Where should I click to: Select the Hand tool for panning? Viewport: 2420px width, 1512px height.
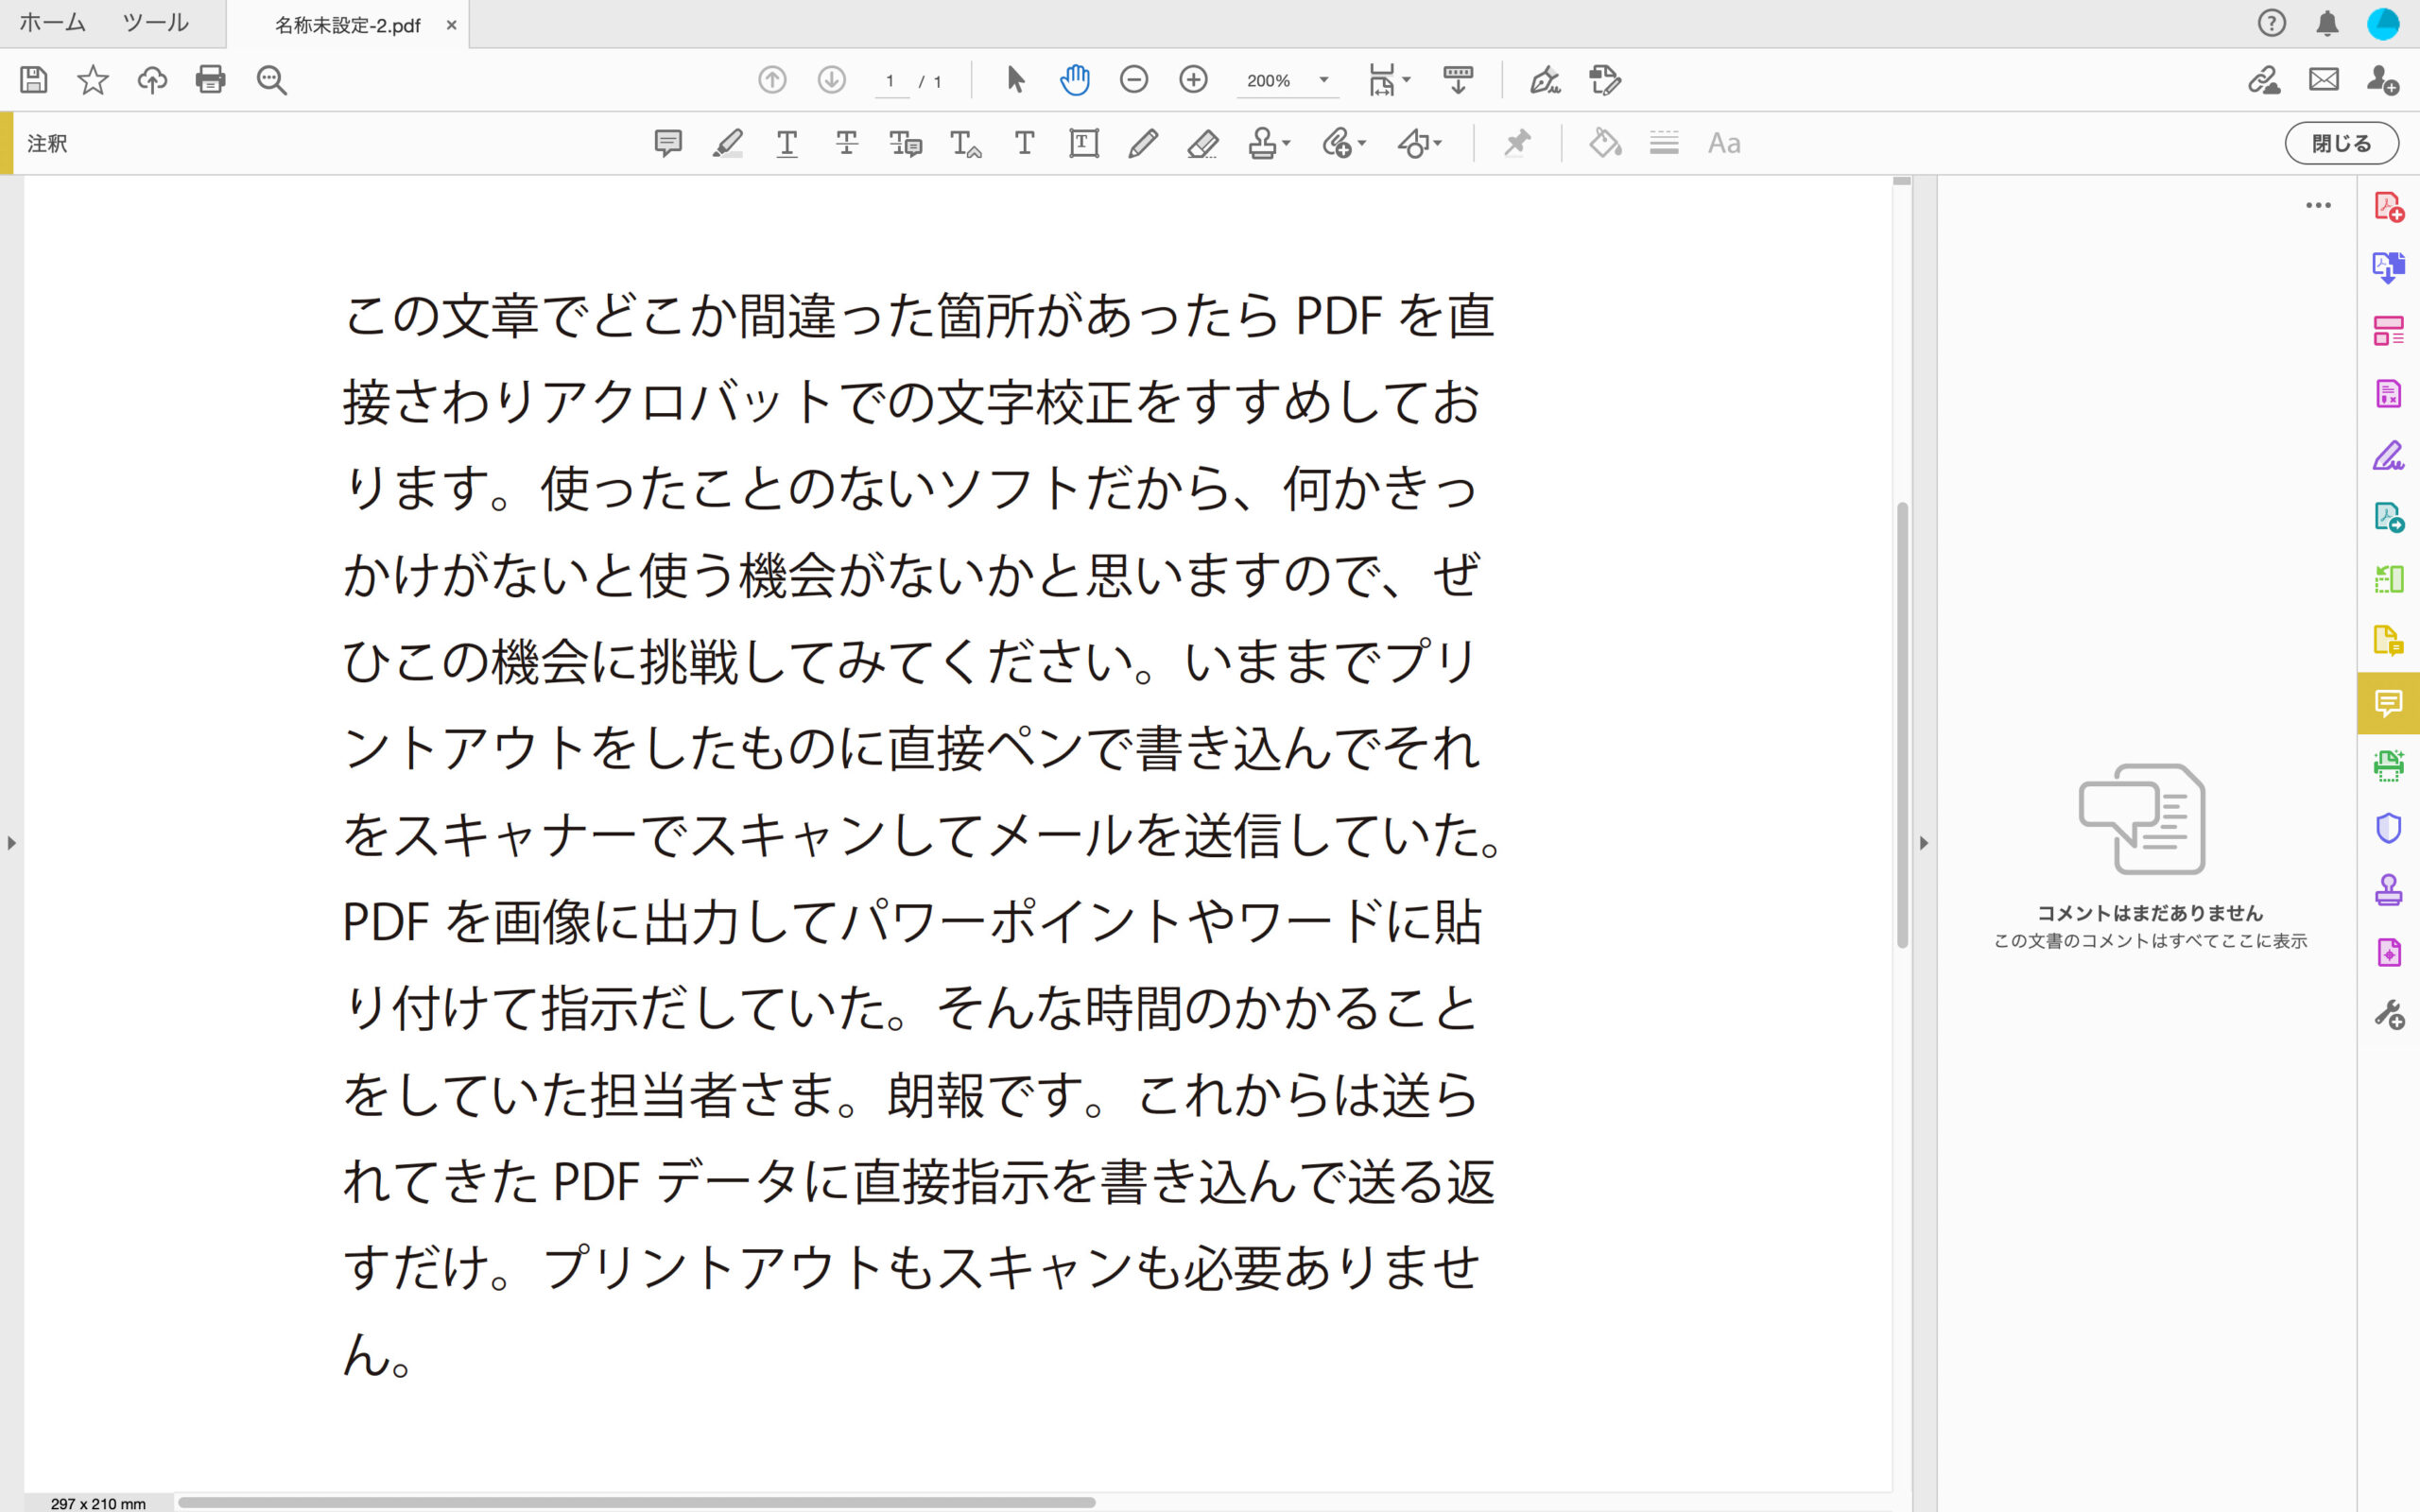point(1073,82)
